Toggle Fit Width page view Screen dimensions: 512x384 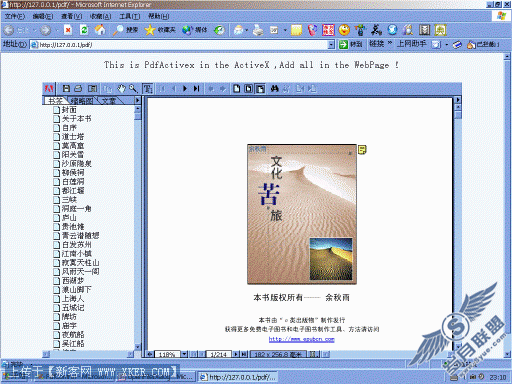[x=260, y=89]
